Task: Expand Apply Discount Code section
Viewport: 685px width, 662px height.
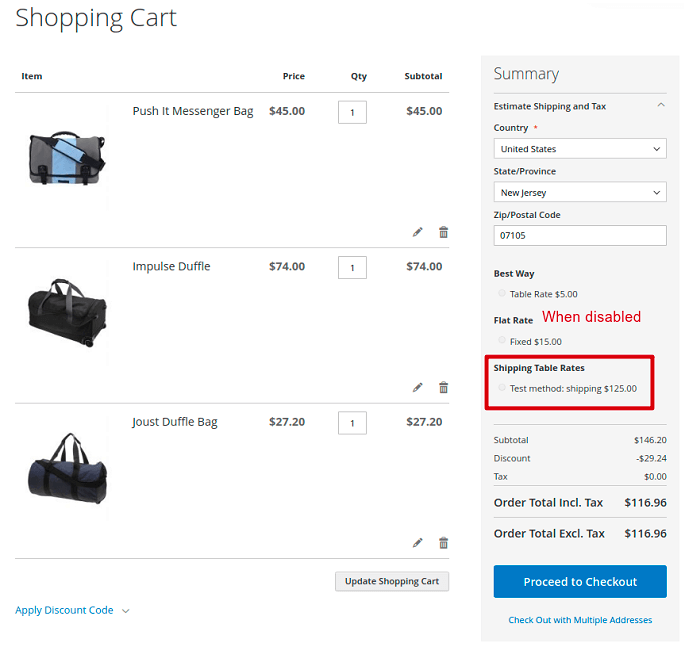Action: pyautogui.click(x=72, y=610)
